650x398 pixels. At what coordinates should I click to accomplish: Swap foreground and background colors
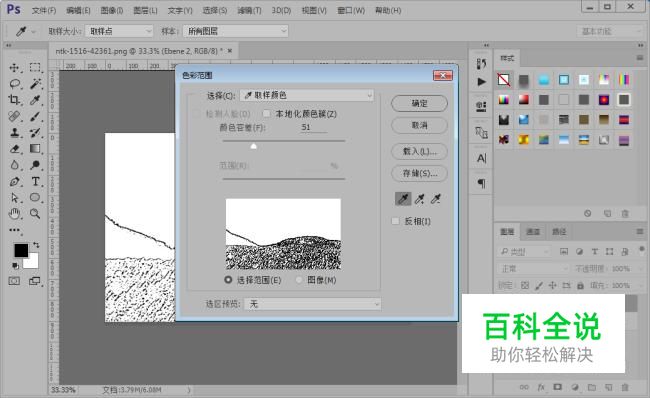(x=36, y=245)
